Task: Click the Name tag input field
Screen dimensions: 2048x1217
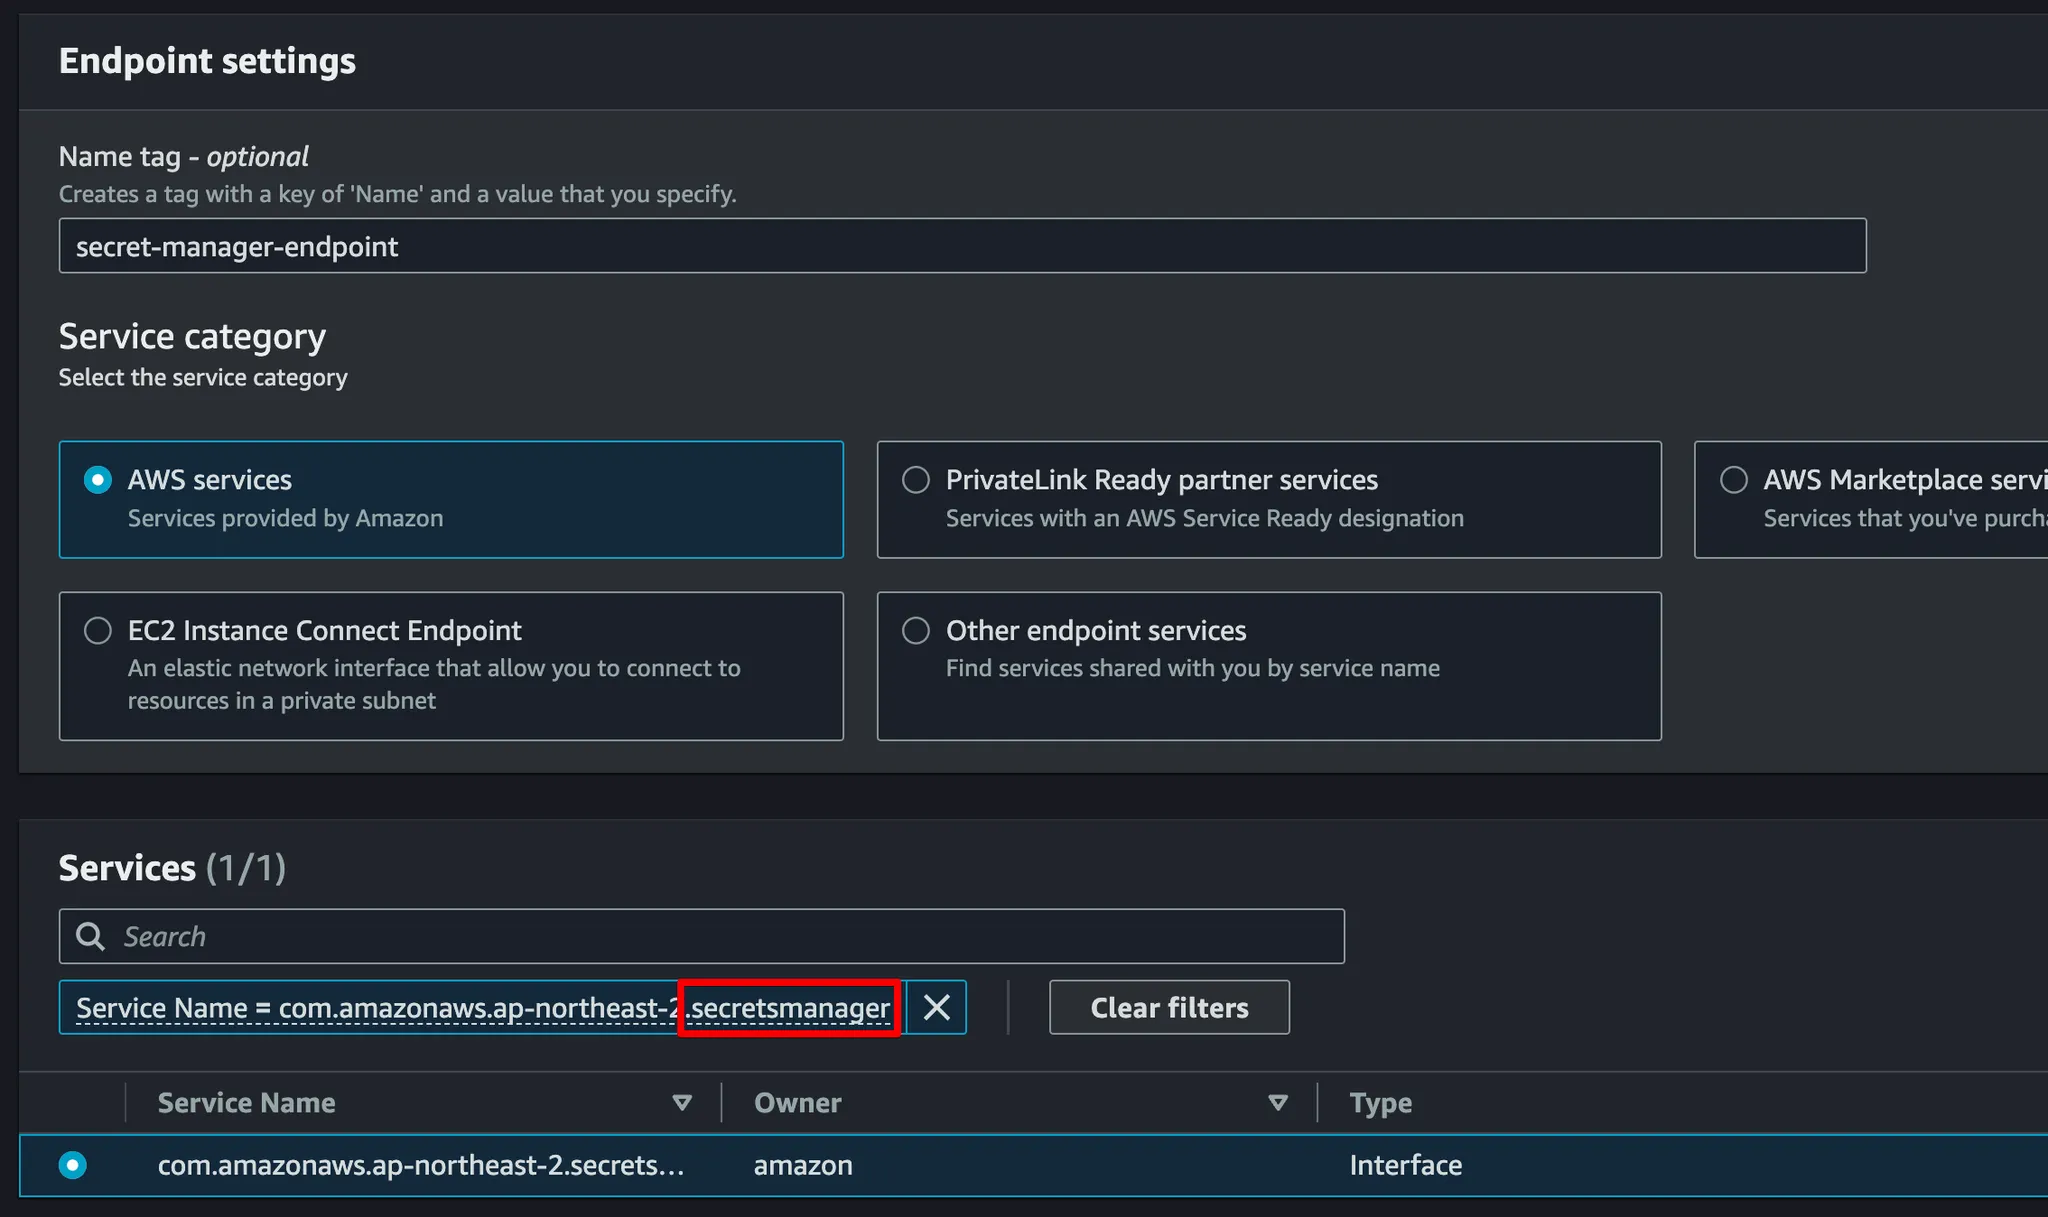Action: point(962,246)
